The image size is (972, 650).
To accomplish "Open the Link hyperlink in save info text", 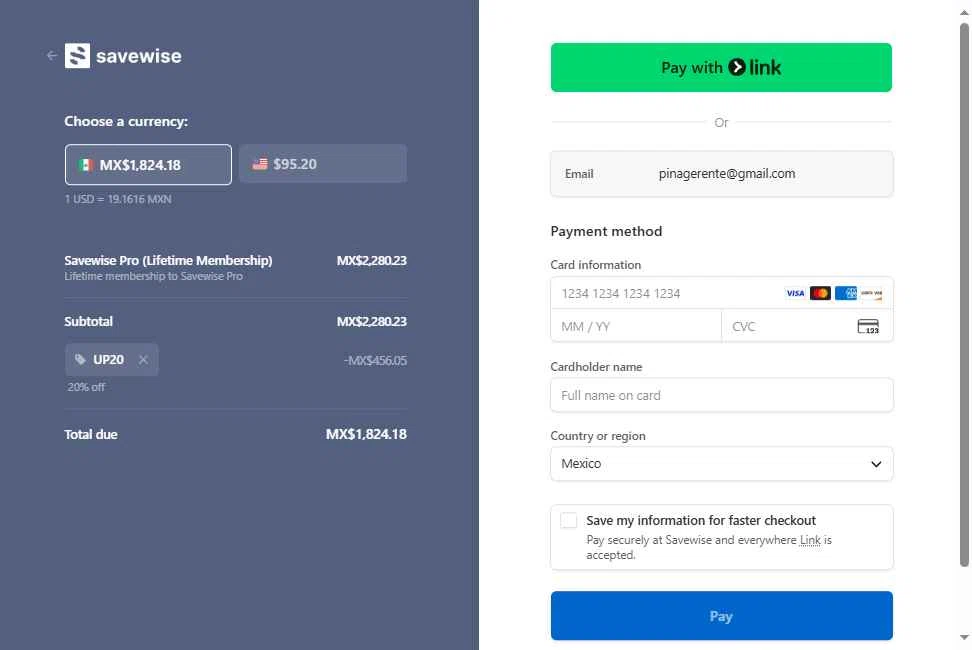I will 810,540.
